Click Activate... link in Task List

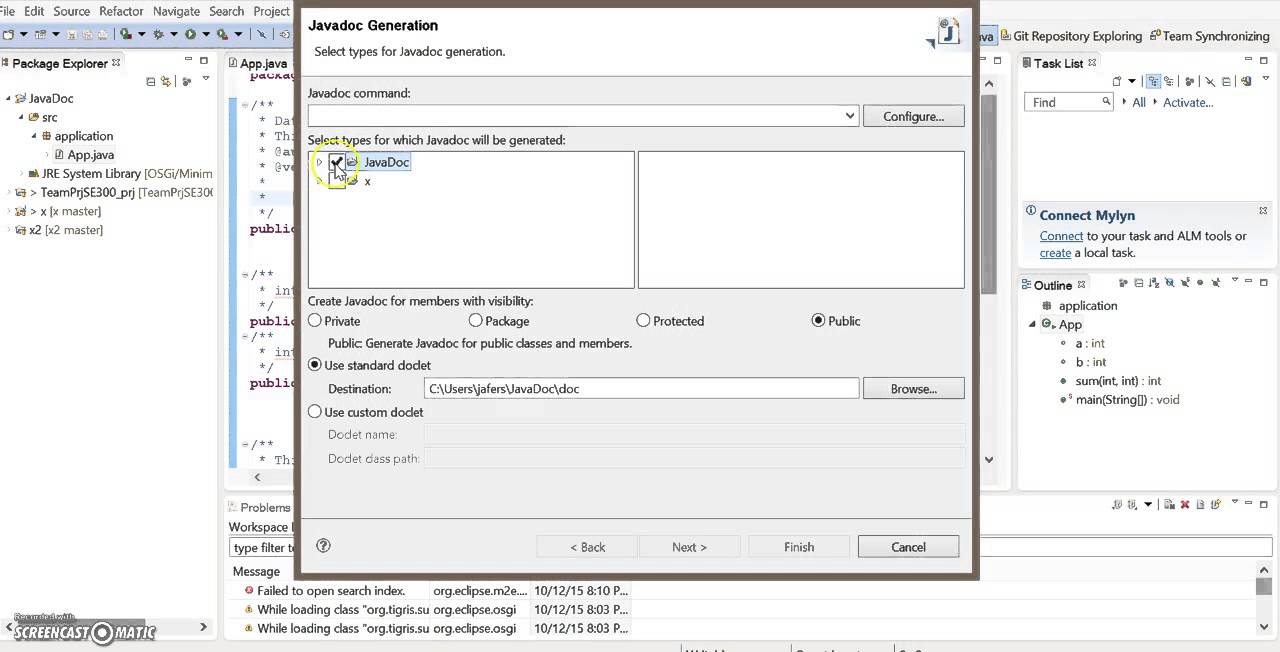tap(1188, 102)
